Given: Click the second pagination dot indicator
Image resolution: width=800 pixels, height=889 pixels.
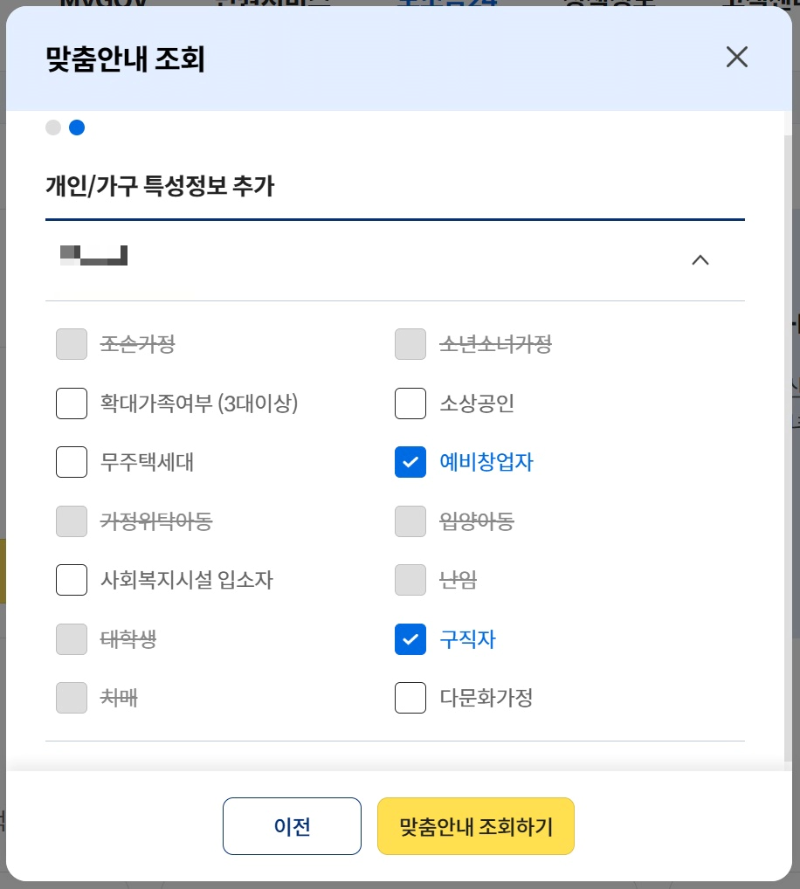Looking at the screenshot, I should tap(77, 128).
